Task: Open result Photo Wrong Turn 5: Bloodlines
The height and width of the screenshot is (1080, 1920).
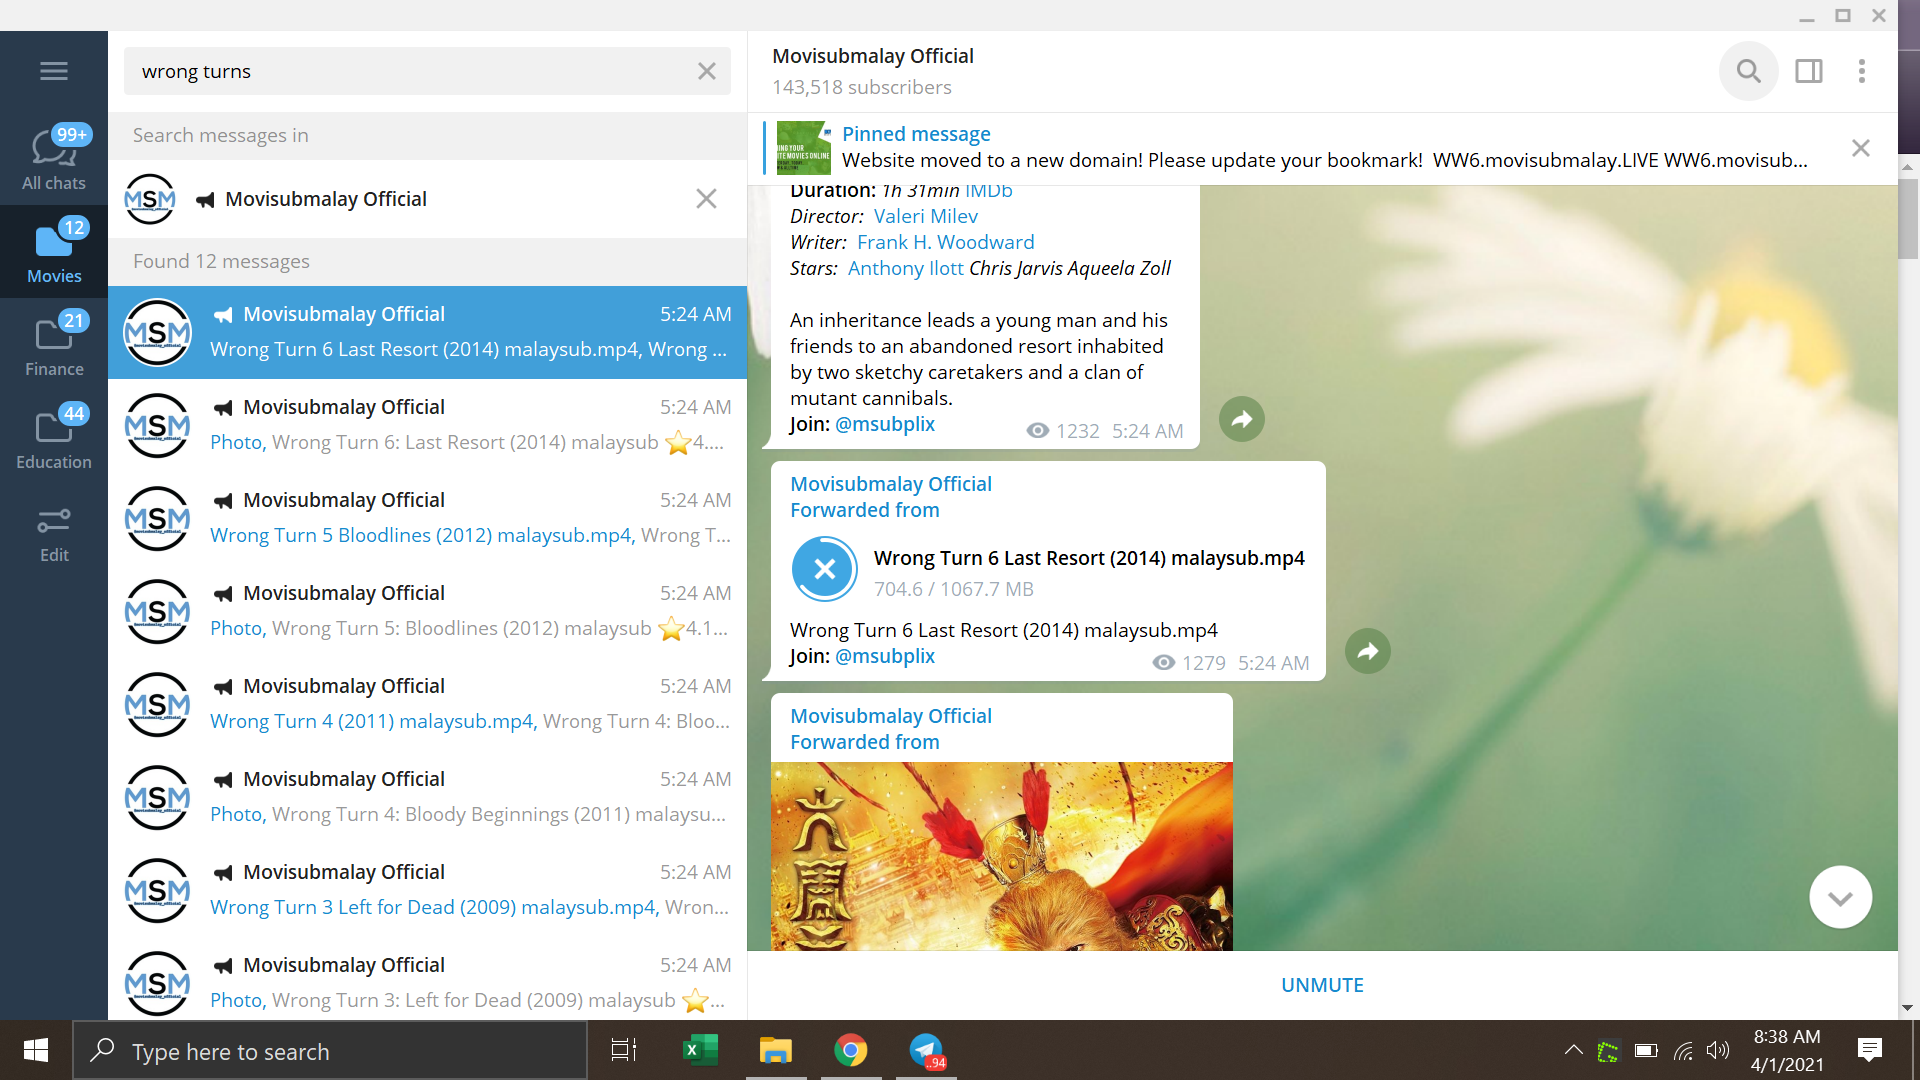Action: click(427, 611)
